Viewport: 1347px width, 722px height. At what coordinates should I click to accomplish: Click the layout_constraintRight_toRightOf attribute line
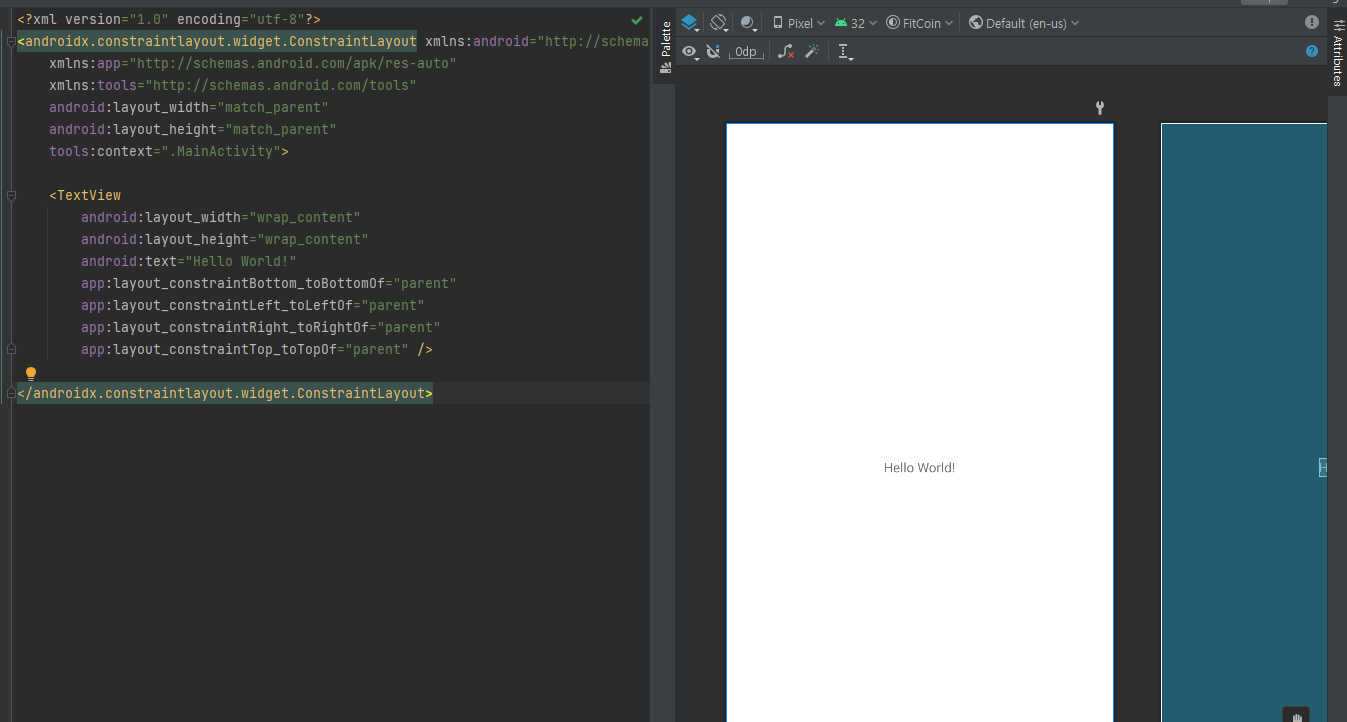(x=261, y=327)
